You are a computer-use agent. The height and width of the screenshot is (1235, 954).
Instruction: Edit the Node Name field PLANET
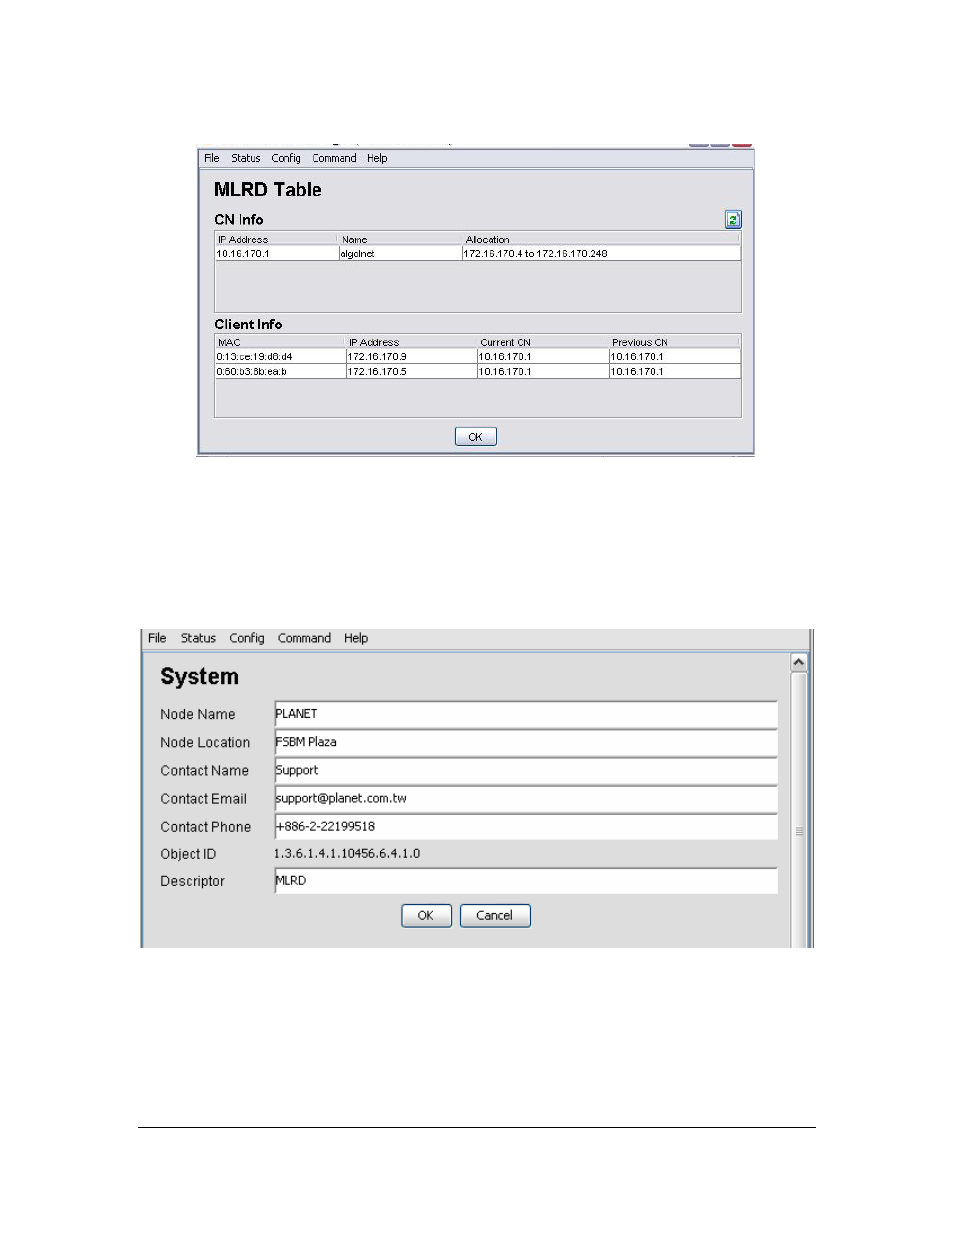526,714
